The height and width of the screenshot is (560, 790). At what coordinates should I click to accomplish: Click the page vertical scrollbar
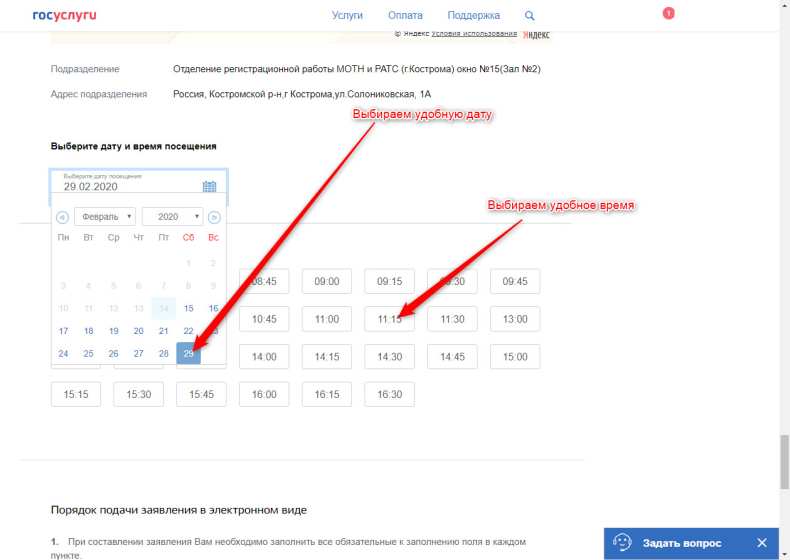tap(784, 460)
